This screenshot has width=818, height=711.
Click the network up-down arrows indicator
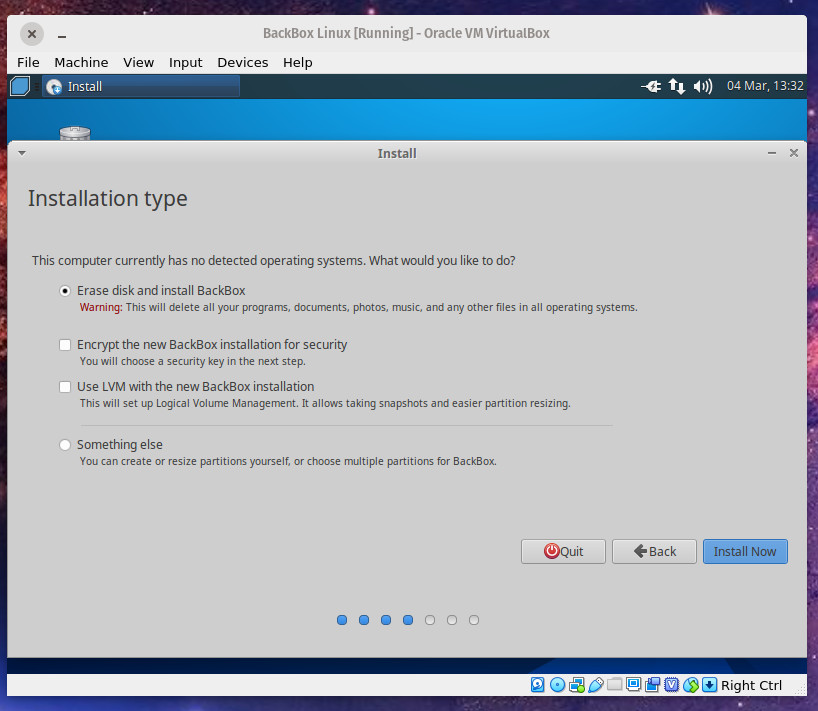click(x=677, y=87)
